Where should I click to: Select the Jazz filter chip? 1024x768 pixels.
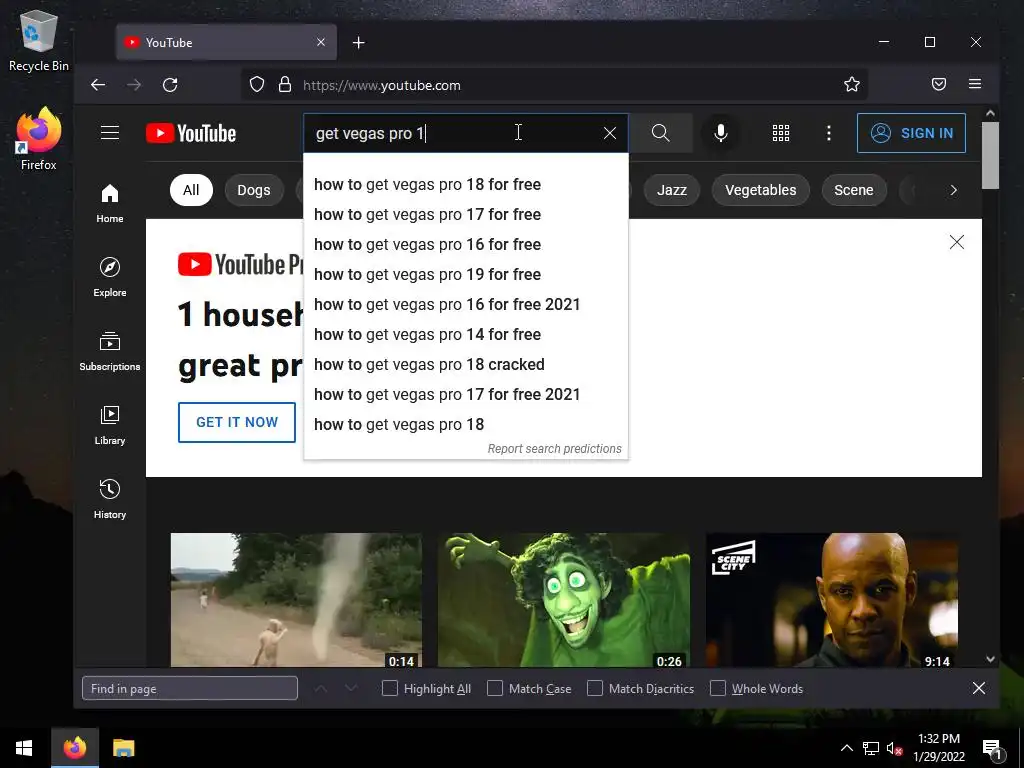click(671, 190)
